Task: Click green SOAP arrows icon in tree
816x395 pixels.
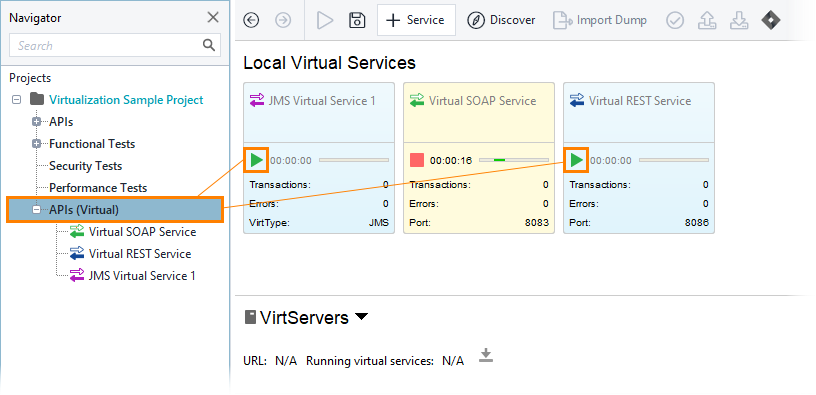Action: tap(77, 232)
